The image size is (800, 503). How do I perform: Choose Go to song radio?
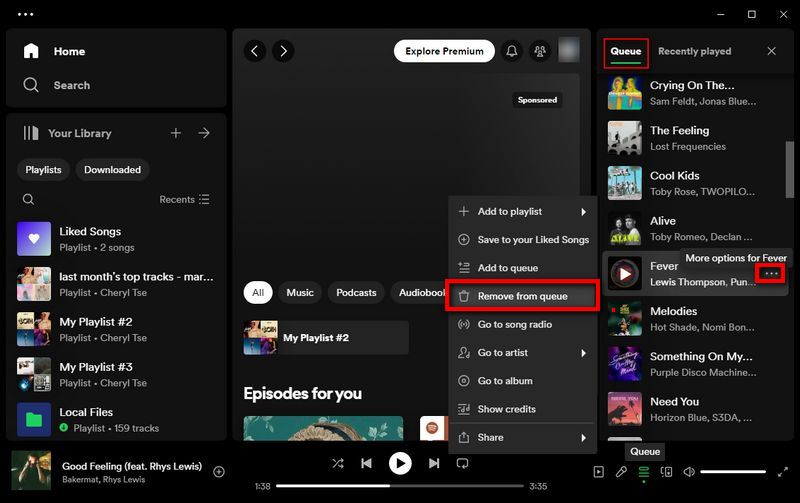(522, 324)
